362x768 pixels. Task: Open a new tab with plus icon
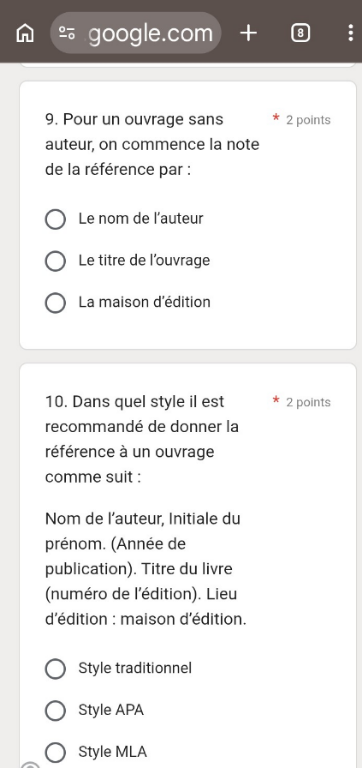(x=249, y=33)
